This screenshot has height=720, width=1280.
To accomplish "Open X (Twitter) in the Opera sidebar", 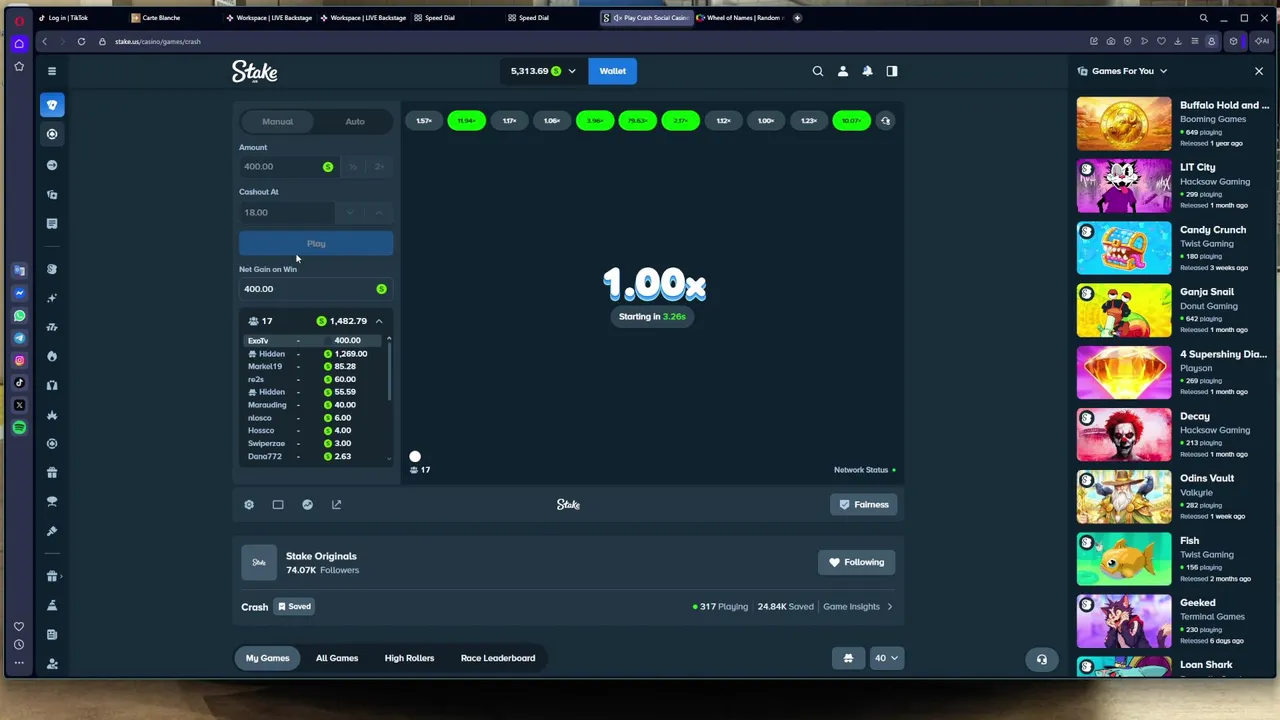I will 19,405.
